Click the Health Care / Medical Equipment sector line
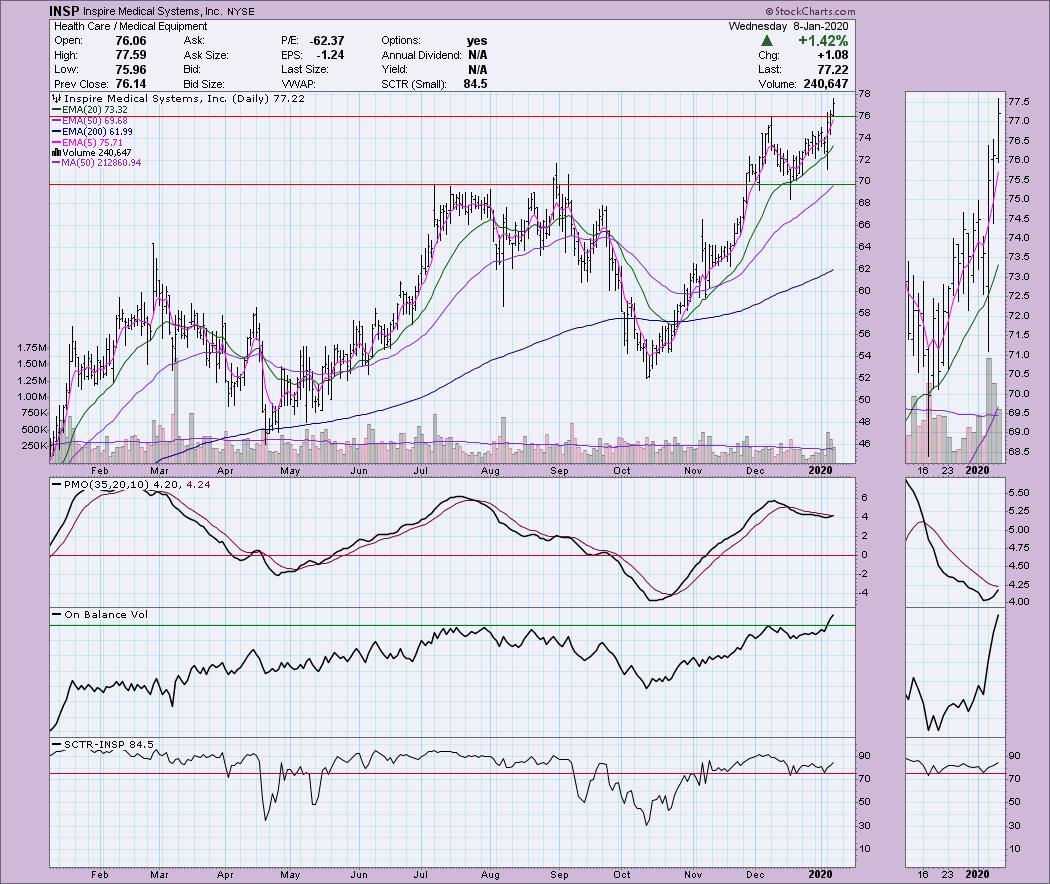The width and height of the screenshot is (1050, 884). (131, 26)
